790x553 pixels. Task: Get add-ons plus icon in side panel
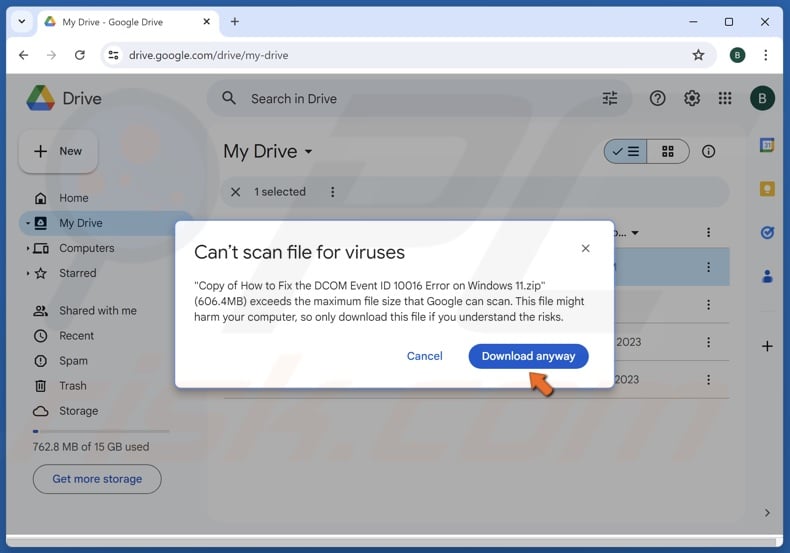[x=767, y=346]
